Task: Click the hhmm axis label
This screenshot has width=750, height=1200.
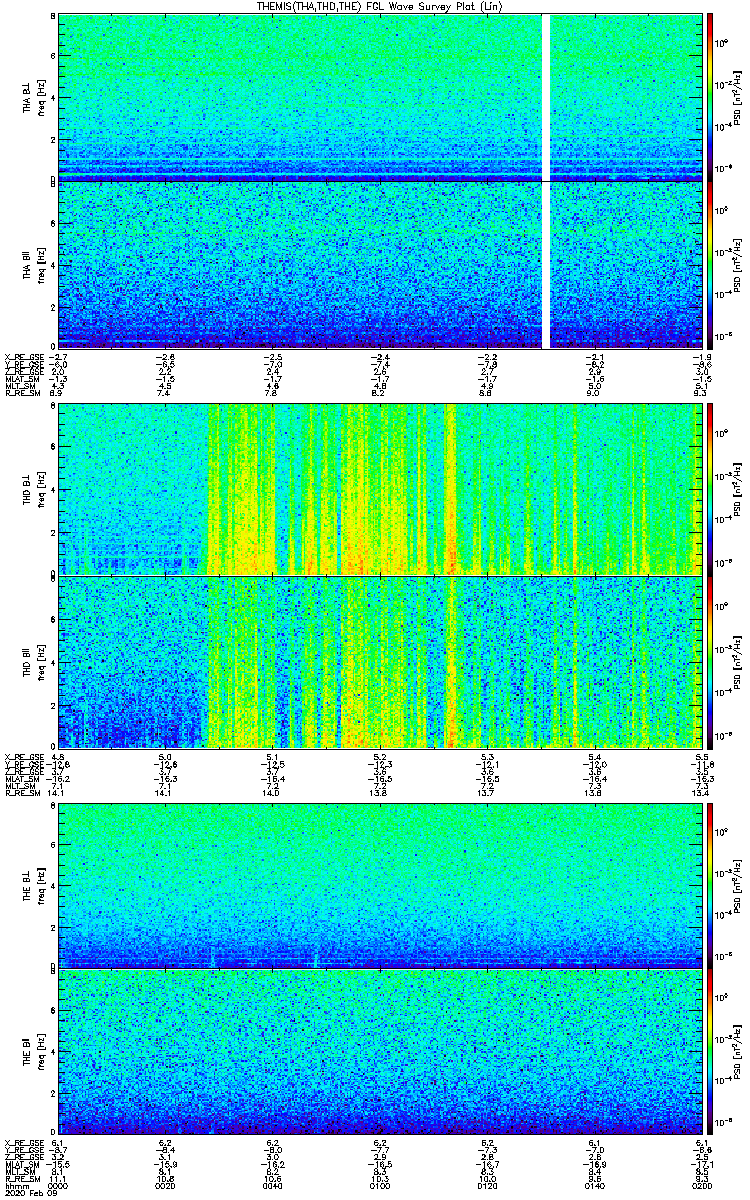Action: [15, 1186]
